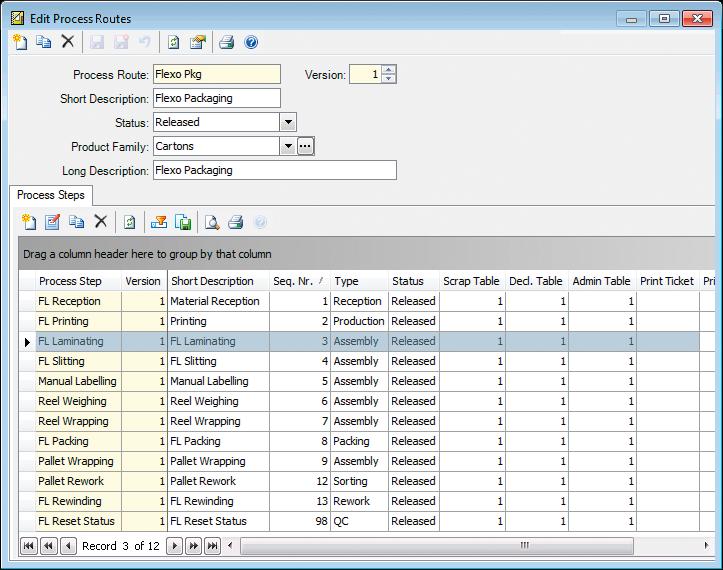
Task: Open the Product Family dropdown arrow
Action: (288, 146)
